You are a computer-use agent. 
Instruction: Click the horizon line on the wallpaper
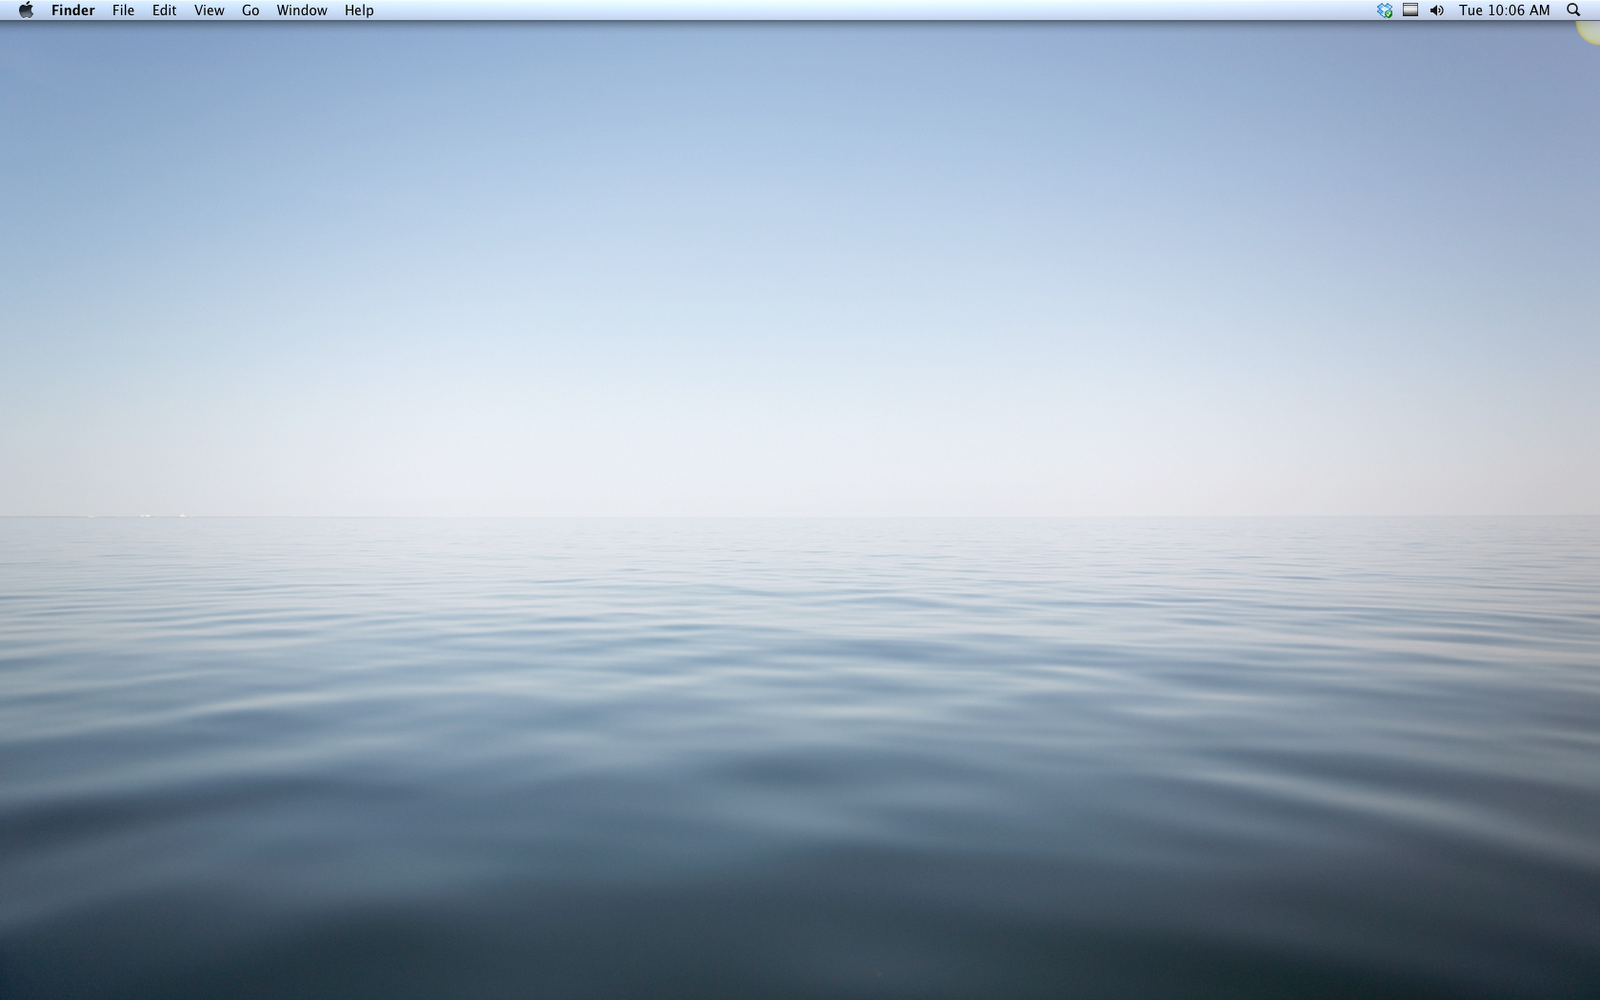(x=800, y=517)
